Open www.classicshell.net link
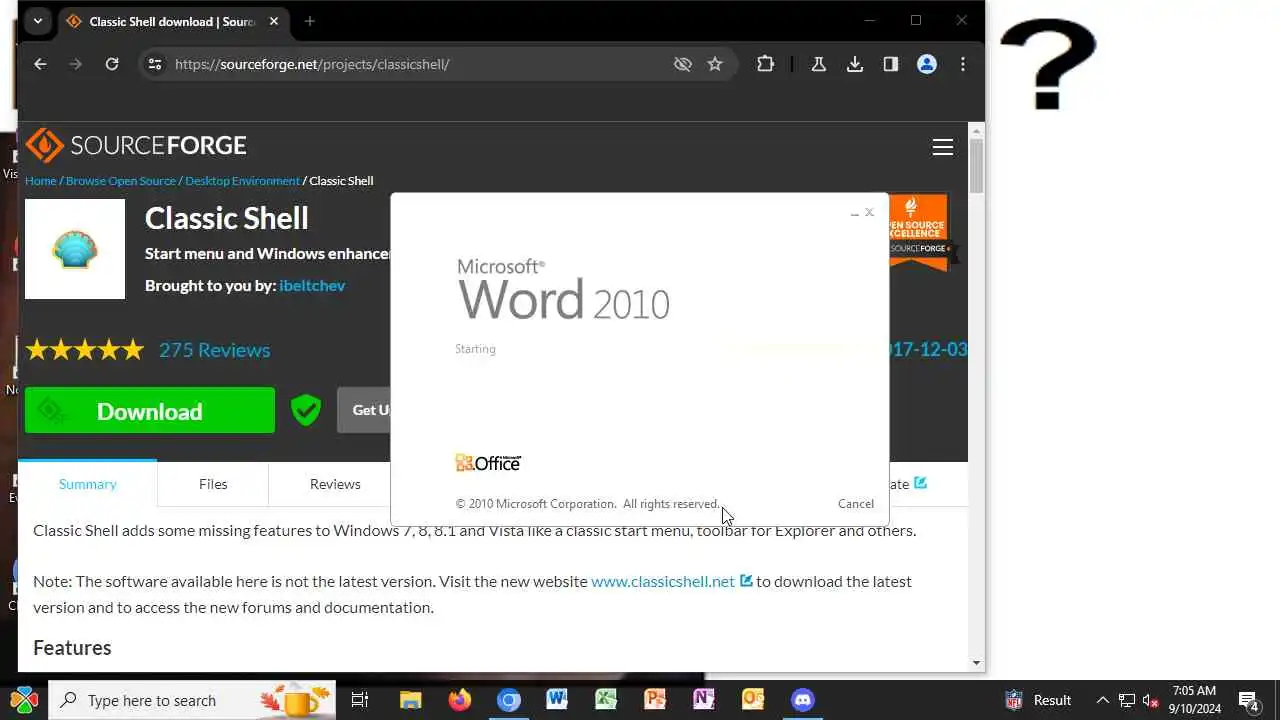The height and width of the screenshot is (720, 1280). tap(663, 581)
